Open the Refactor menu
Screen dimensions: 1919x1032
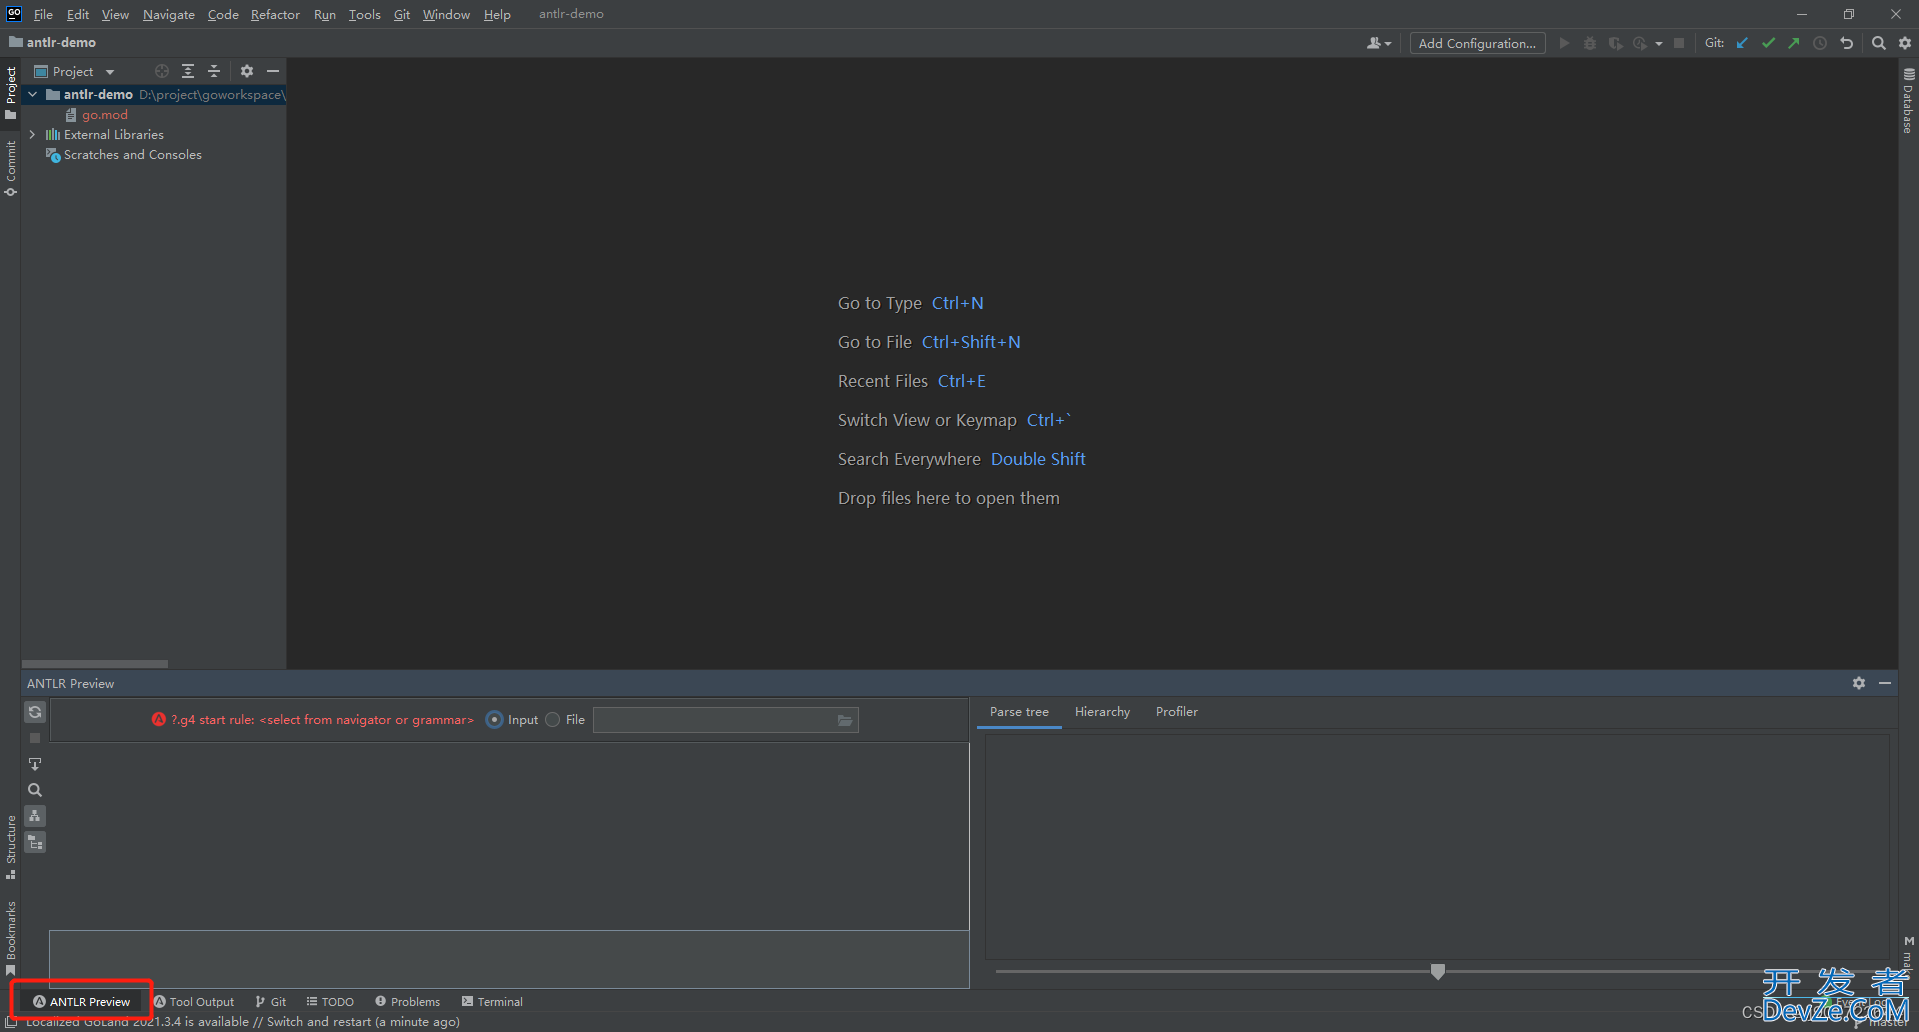click(x=275, y=14)
